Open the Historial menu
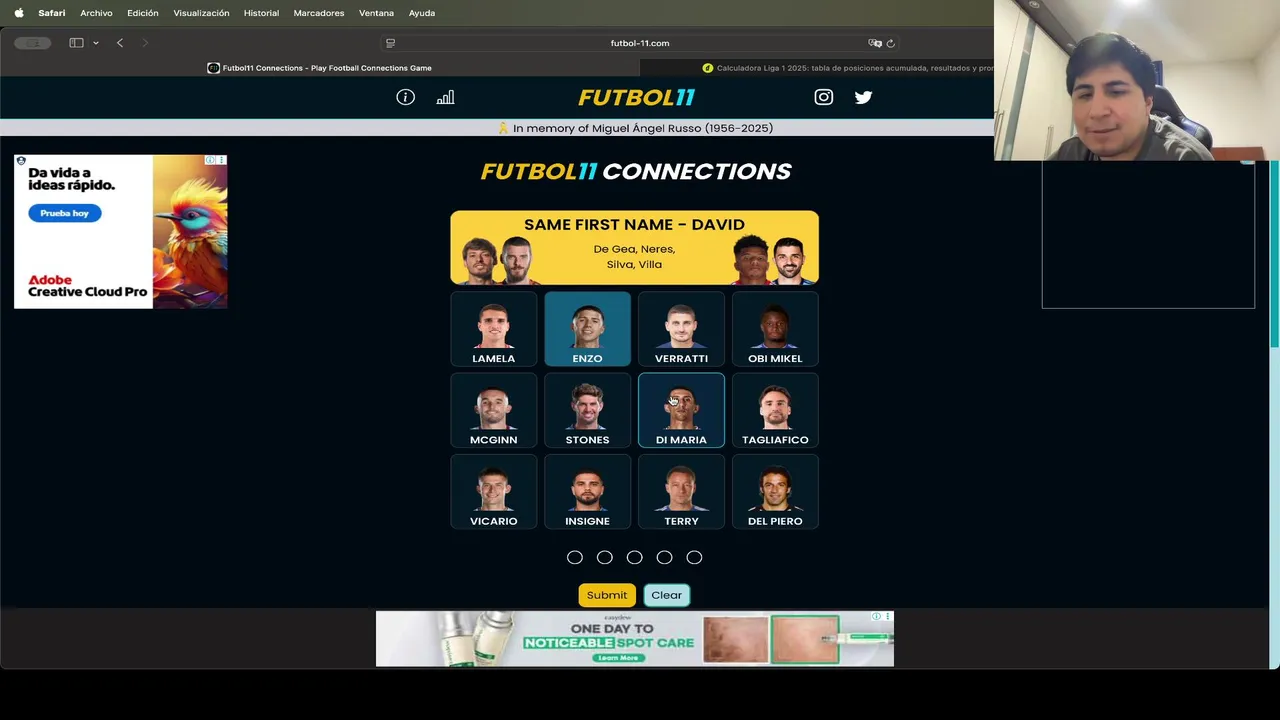The width and height of the screenshot is (1280, 720). [x=261, y=13]
